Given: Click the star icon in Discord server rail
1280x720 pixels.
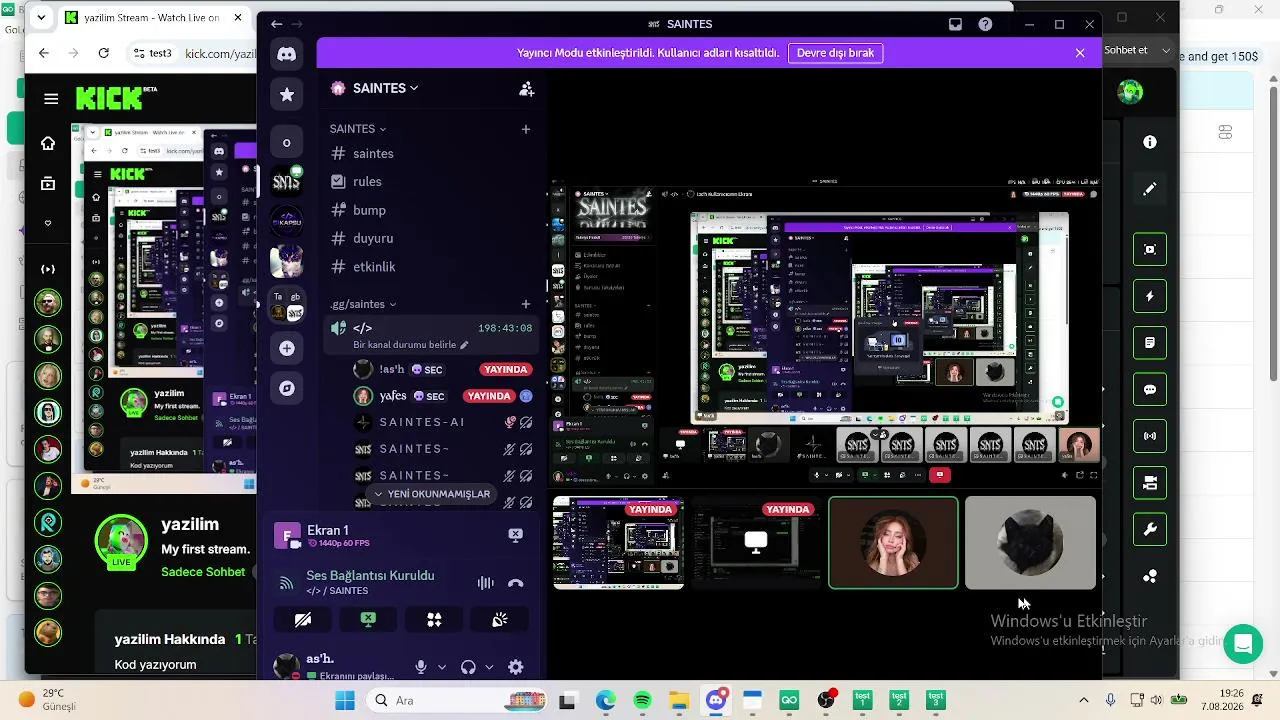Looking at the screenshot, I should [x=287, y=94].
